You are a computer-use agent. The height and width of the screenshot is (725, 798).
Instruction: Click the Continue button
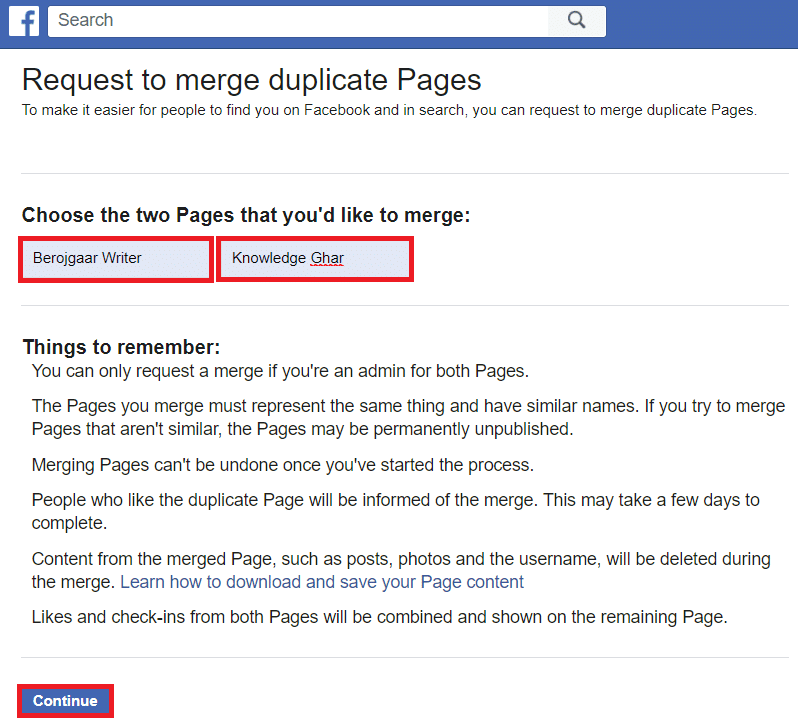[x=65, y=701]
